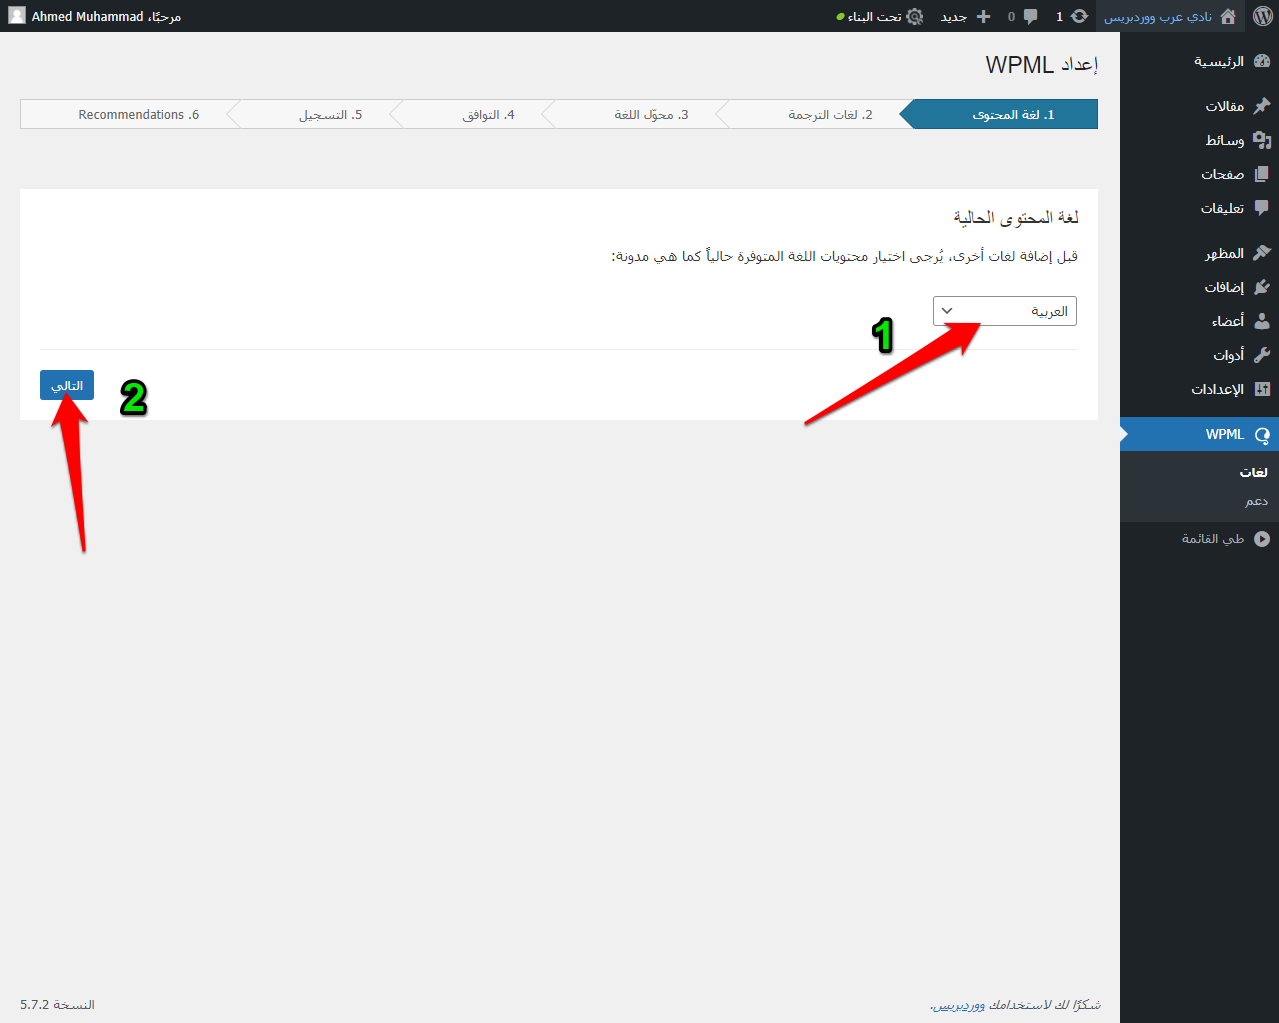Click the النسخة 5.7.2 version text
The width and height of the screenshot is (1279, 1023).
pyautogui.click(x=57, y=1005)
